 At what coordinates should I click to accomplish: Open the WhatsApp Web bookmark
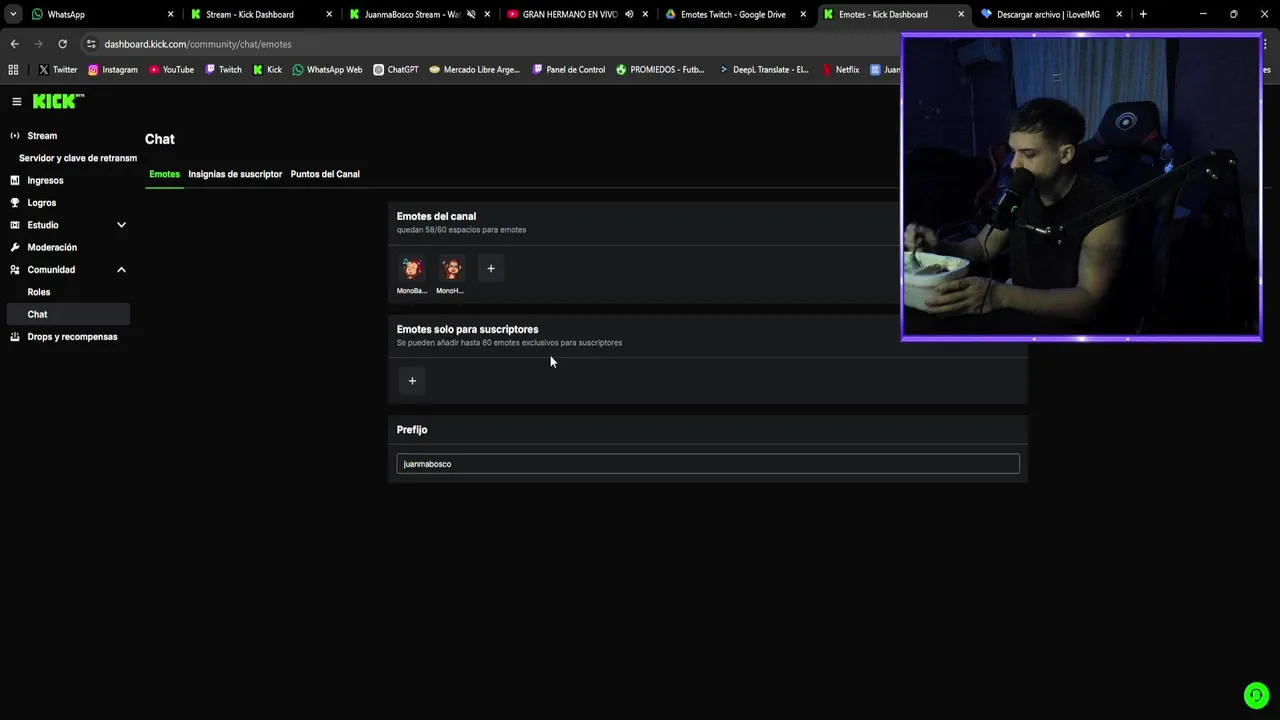point(327,70)
